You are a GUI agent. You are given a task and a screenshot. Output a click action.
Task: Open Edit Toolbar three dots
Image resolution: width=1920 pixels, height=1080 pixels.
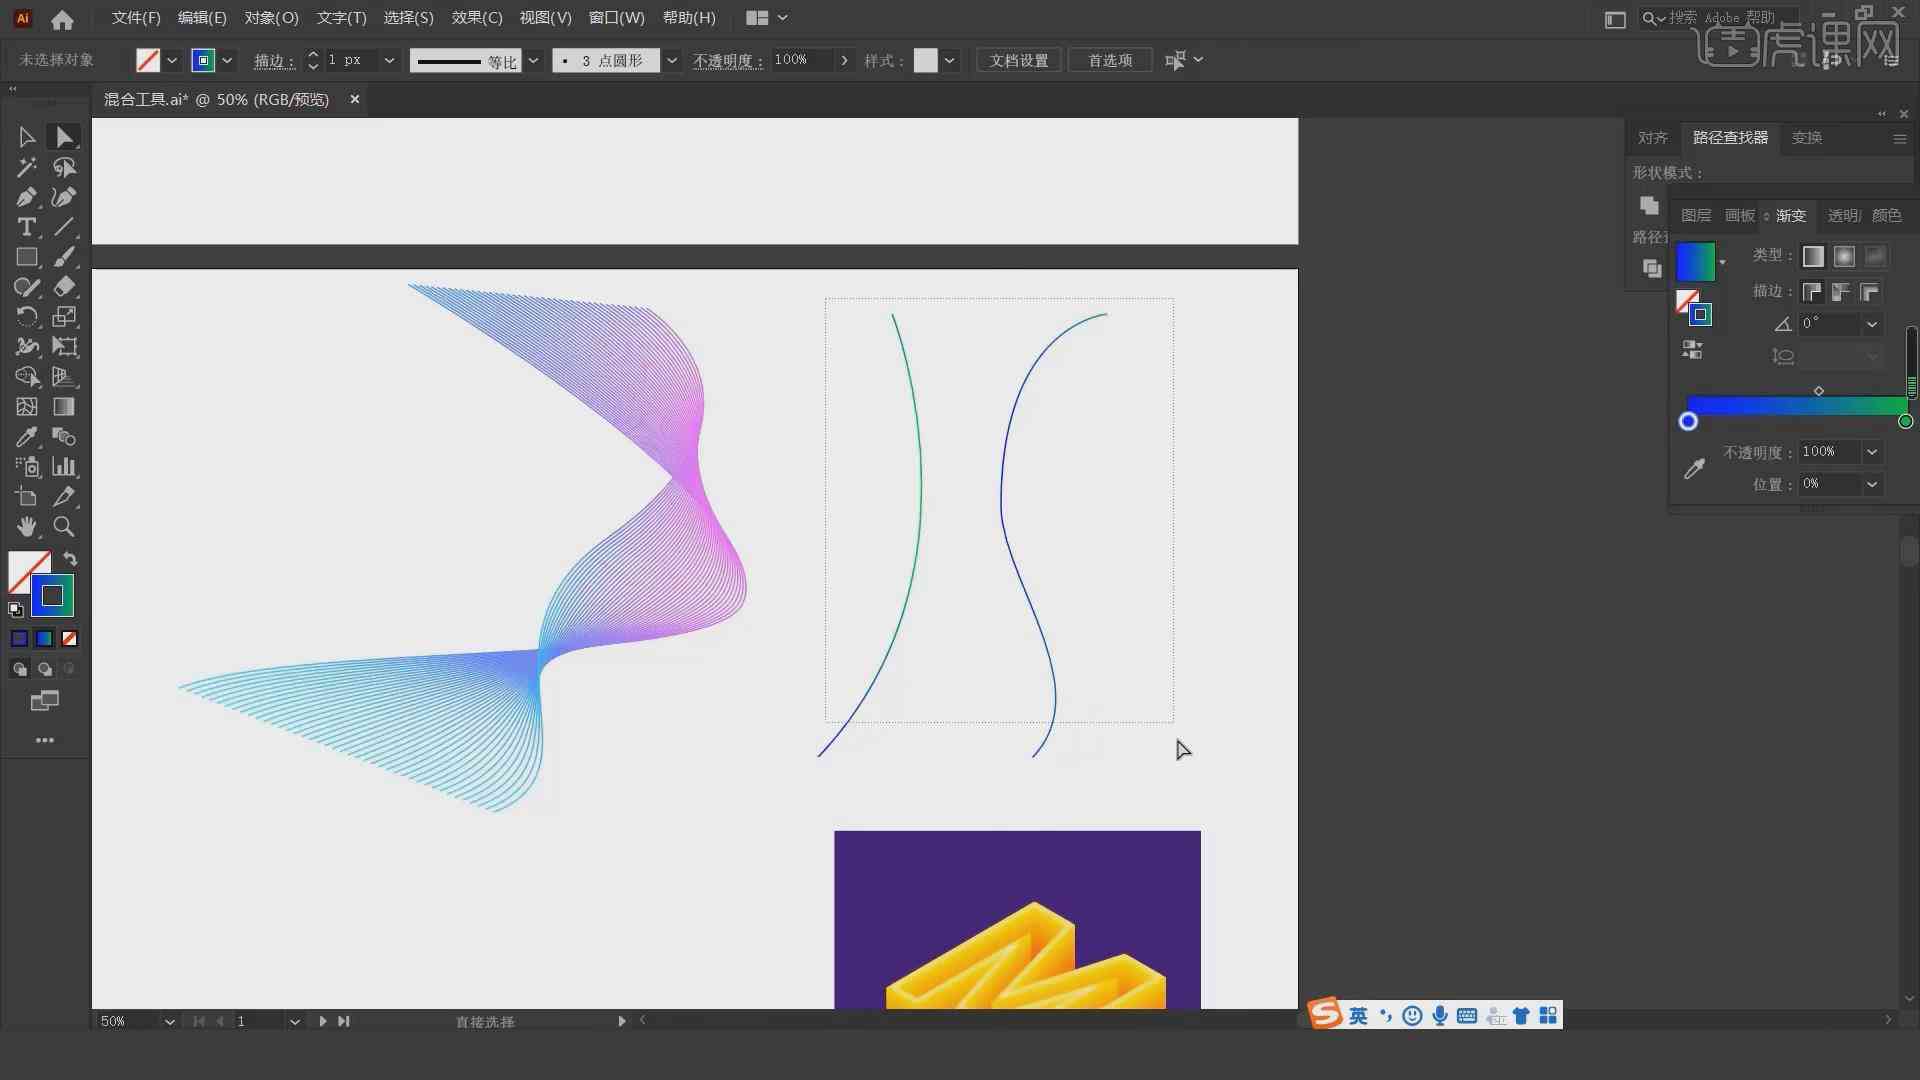pos(45,740)
